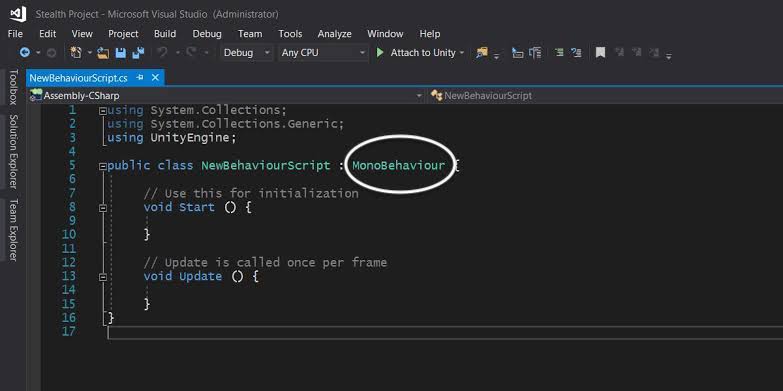The image size is (783, 391).
Task: Click the MonoBehaviour base class text
Action: pyautogui.click(x=398, y=165)
